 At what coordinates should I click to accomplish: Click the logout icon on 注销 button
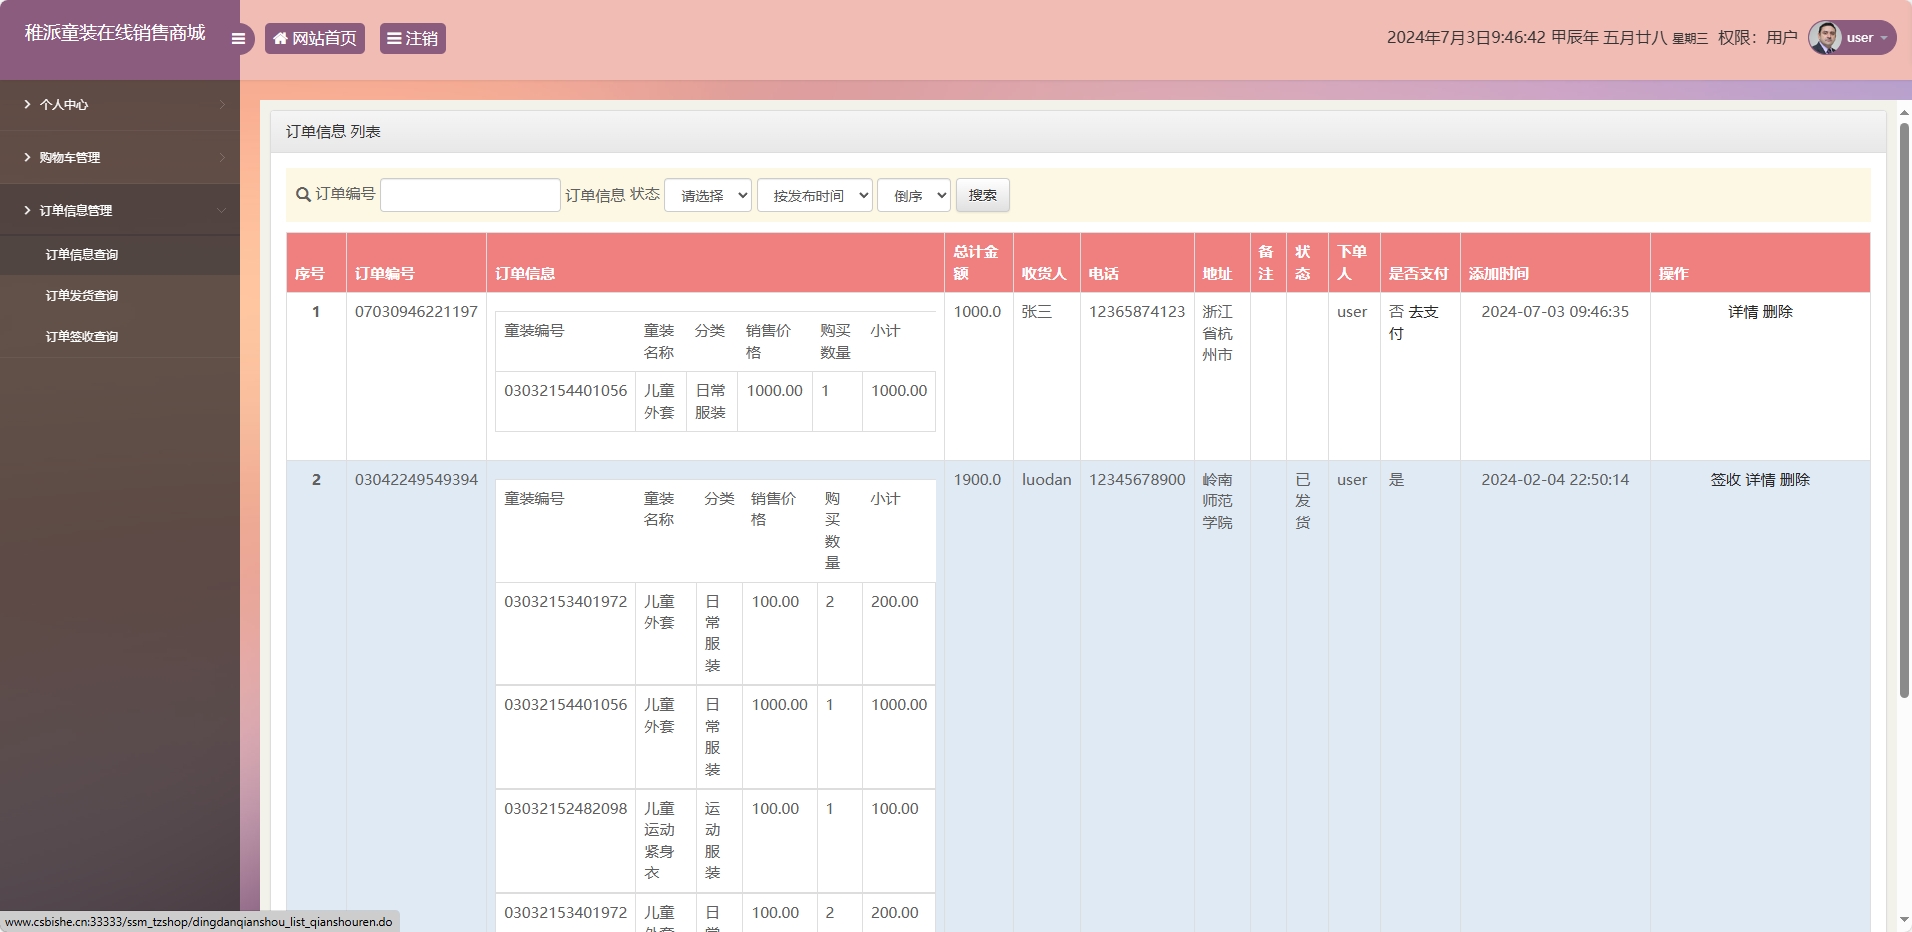click(395, 38)
